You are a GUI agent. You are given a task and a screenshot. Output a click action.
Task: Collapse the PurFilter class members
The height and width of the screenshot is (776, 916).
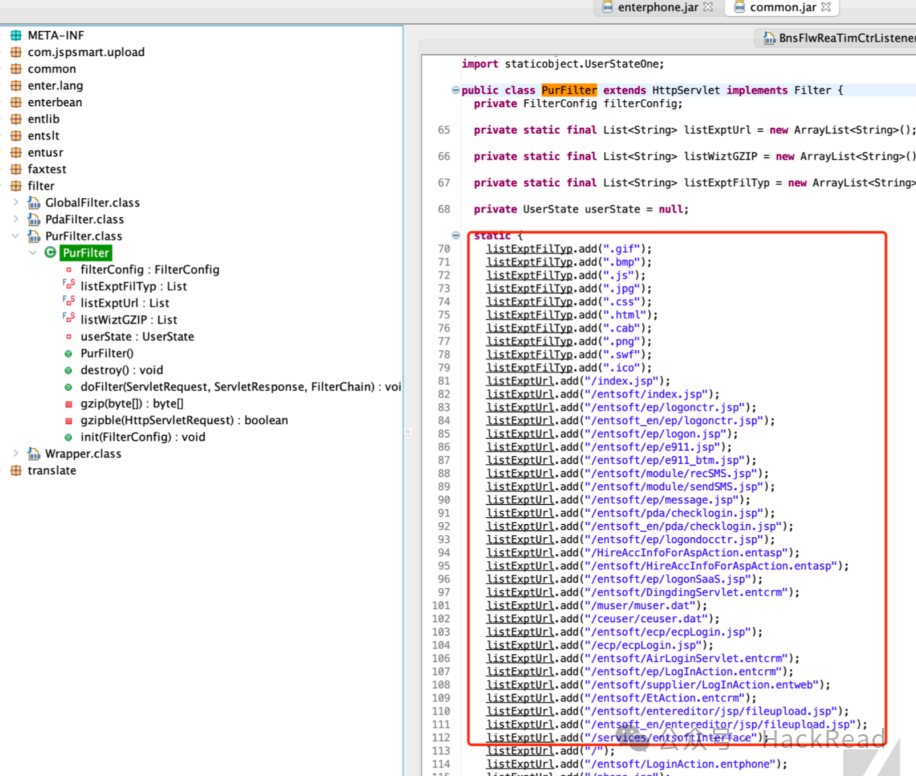[33, 253]
